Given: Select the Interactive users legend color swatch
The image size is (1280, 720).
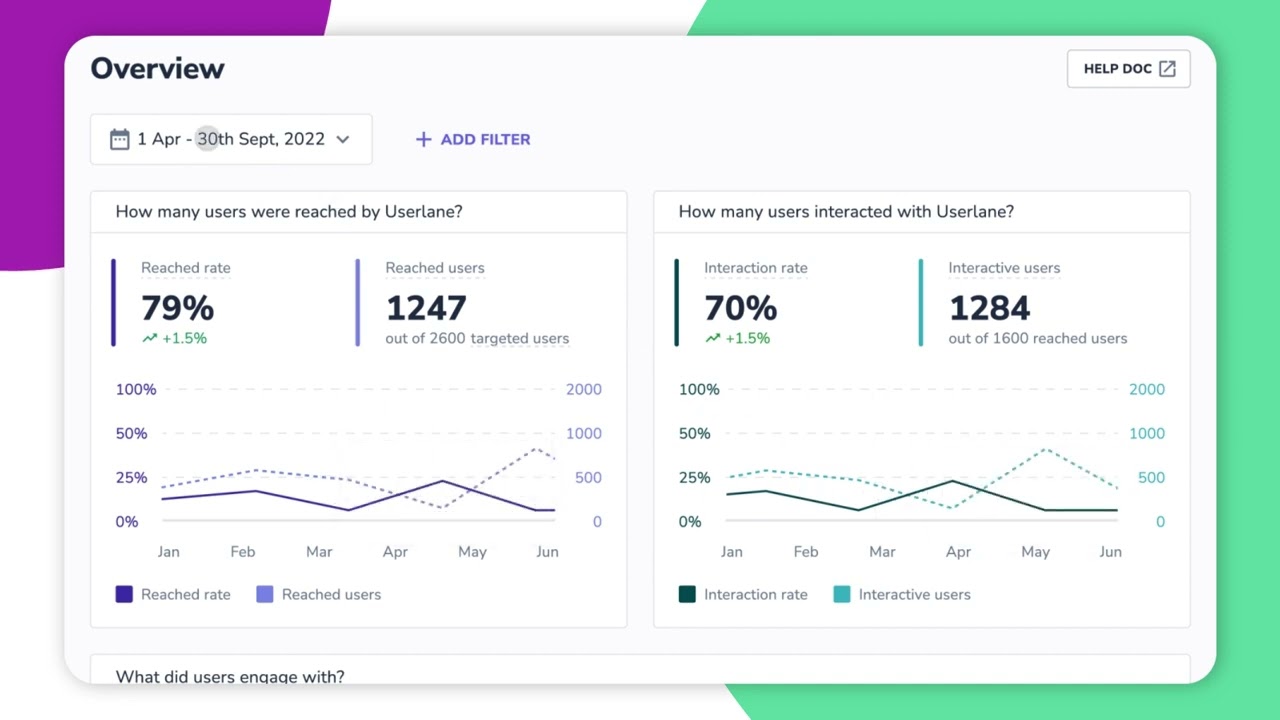Looking at the screenshot, I should (x=842, y=594).
